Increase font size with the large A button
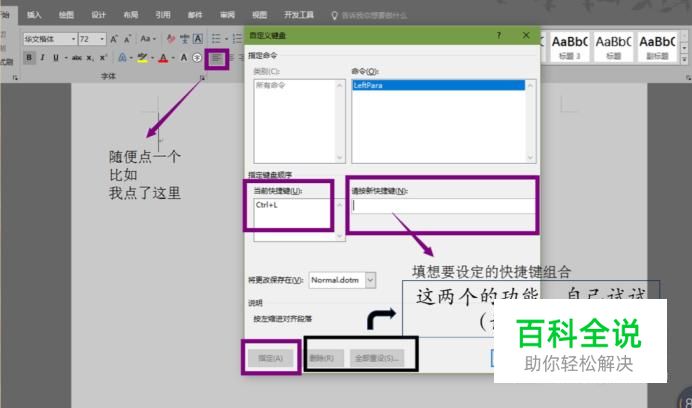This screenshot has width=692, height=408. (x=114, y=39)
